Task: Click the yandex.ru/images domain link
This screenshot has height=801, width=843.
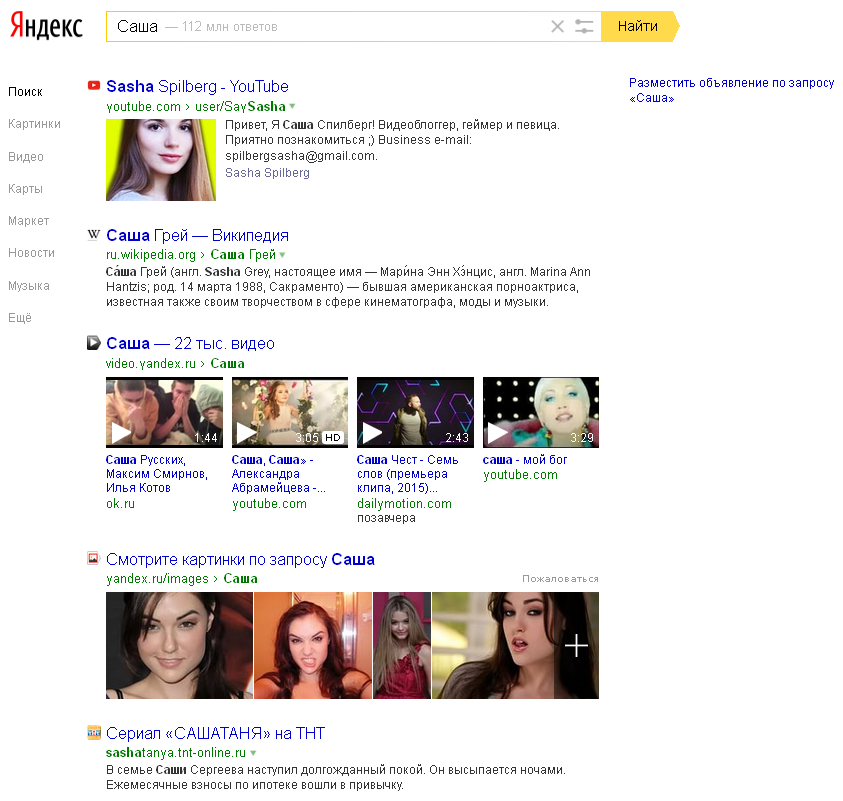Action: [x=157, y=579]
